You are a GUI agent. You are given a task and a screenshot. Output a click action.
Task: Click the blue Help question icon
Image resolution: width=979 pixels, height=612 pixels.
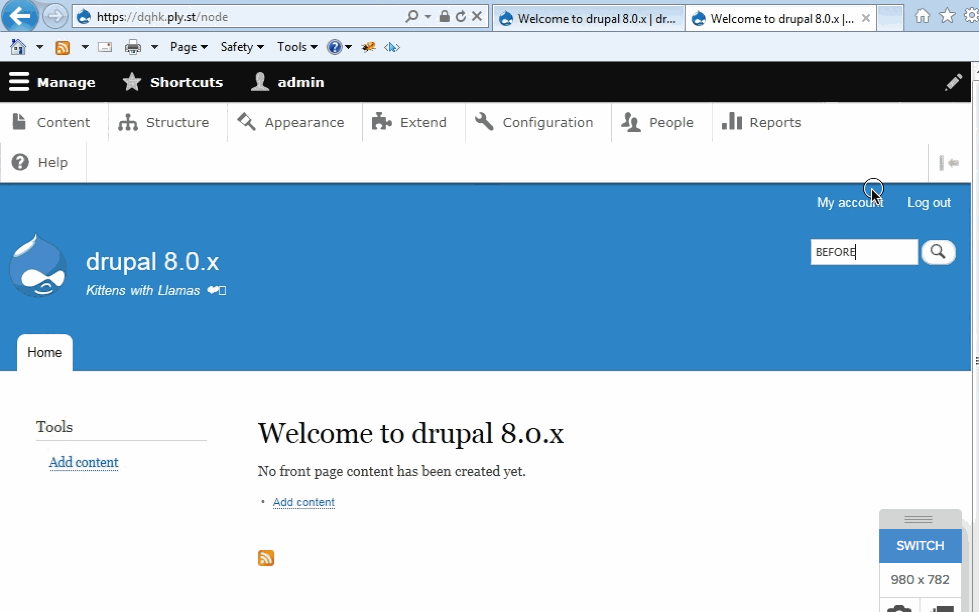click(x=335, y=47)
